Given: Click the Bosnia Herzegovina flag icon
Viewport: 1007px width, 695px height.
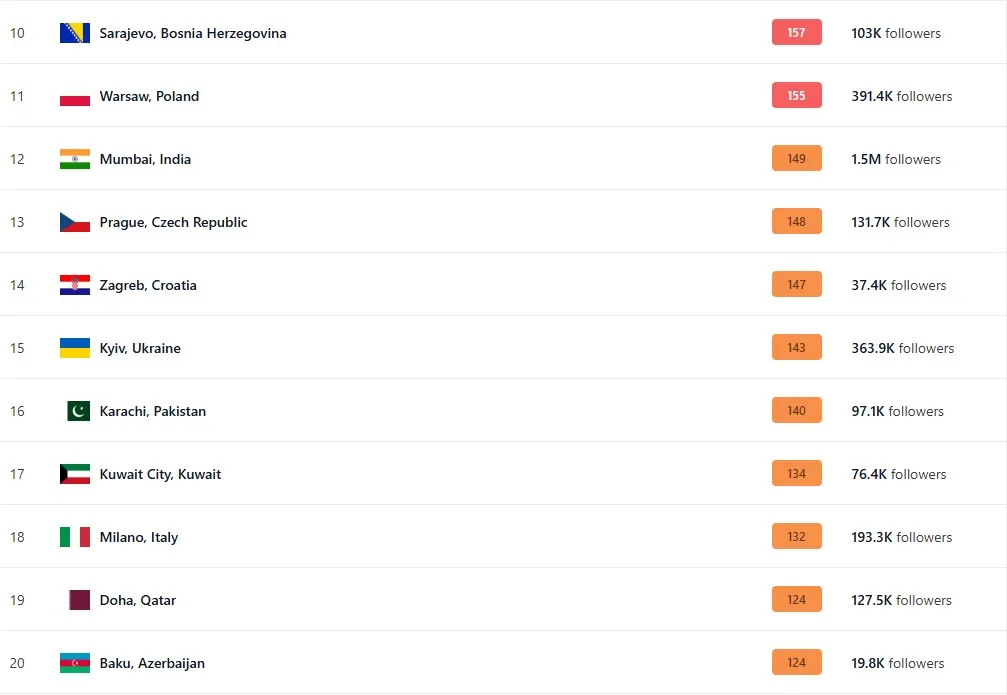Looking at the screenshot, I should tap(75, 33).
